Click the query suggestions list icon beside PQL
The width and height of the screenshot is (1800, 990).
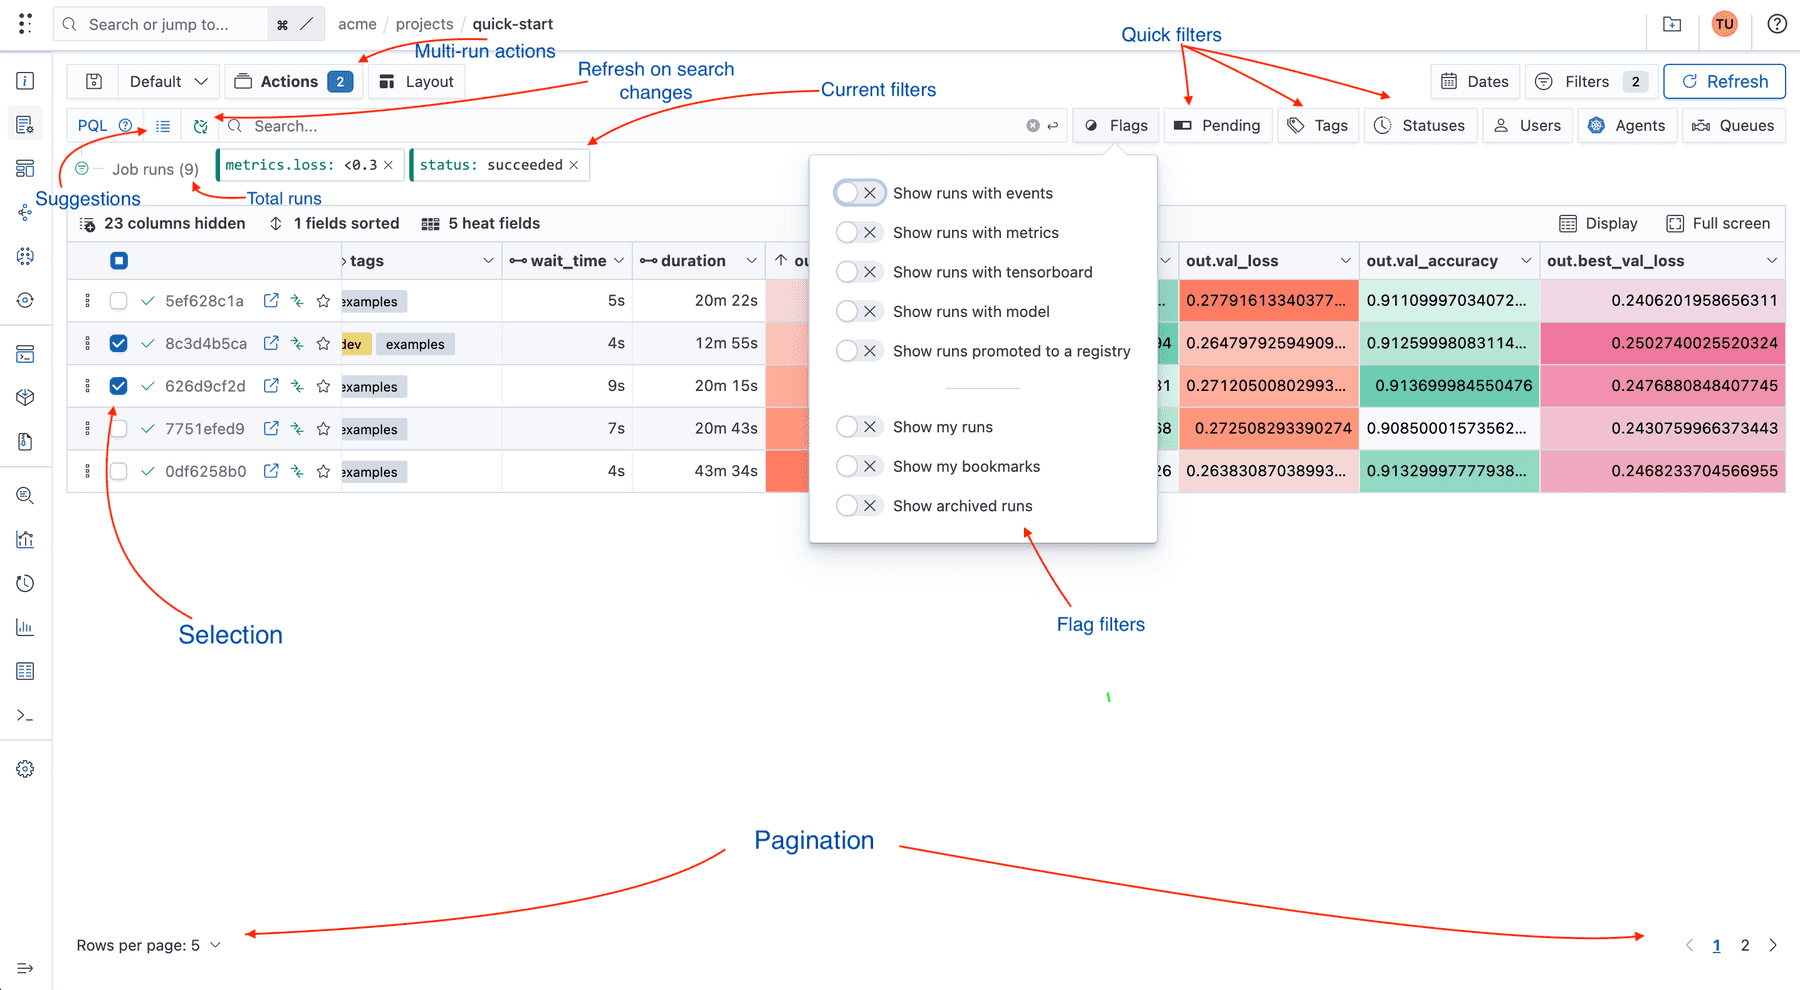[x=162, y=125]
